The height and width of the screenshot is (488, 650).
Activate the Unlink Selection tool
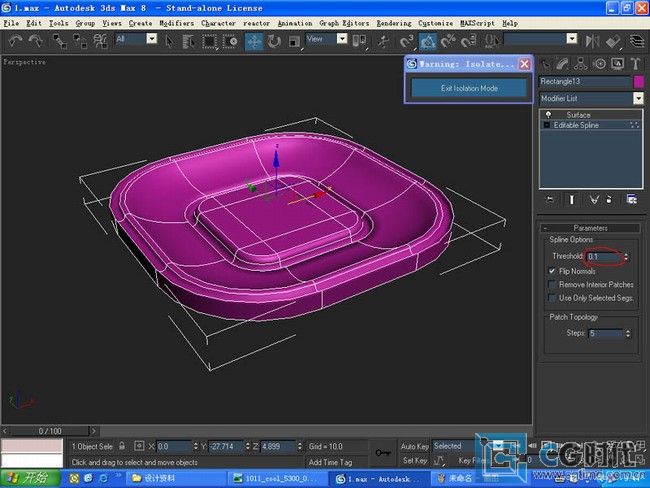[80, 41]
